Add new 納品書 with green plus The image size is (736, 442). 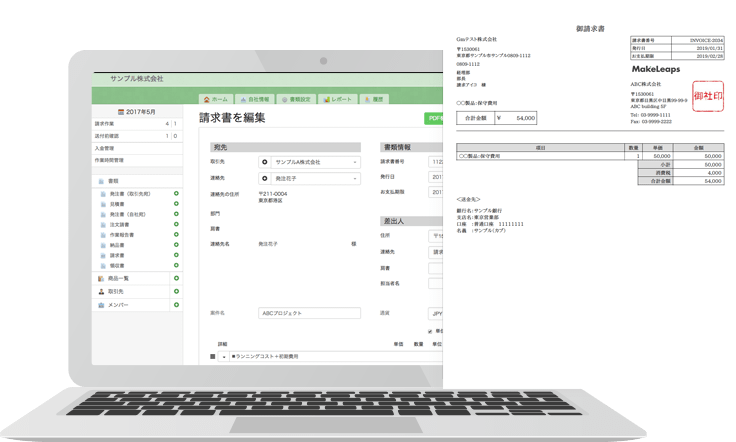tap(176, 243)
